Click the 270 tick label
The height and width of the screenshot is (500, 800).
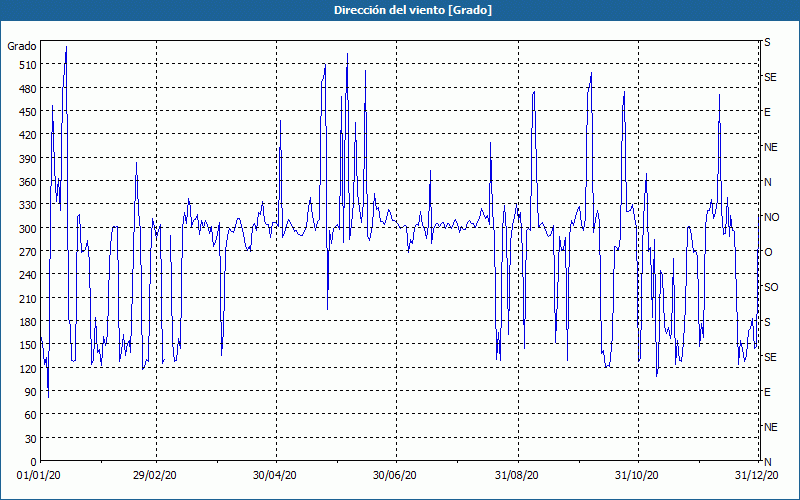pyautogui.click(x=28, y=252)
